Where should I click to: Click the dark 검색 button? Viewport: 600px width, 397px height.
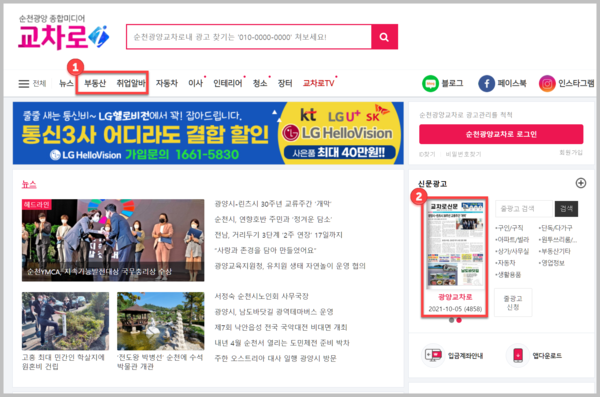click(566, 209)
